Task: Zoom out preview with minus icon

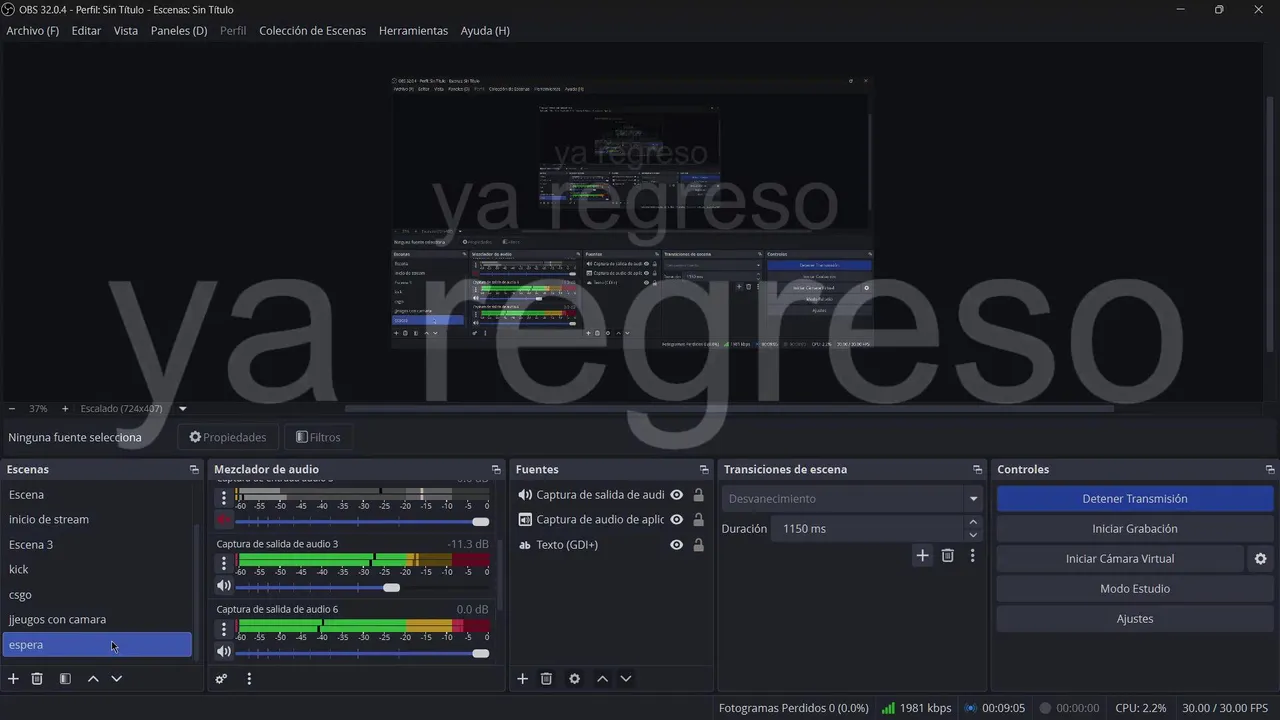Action: 12,409
